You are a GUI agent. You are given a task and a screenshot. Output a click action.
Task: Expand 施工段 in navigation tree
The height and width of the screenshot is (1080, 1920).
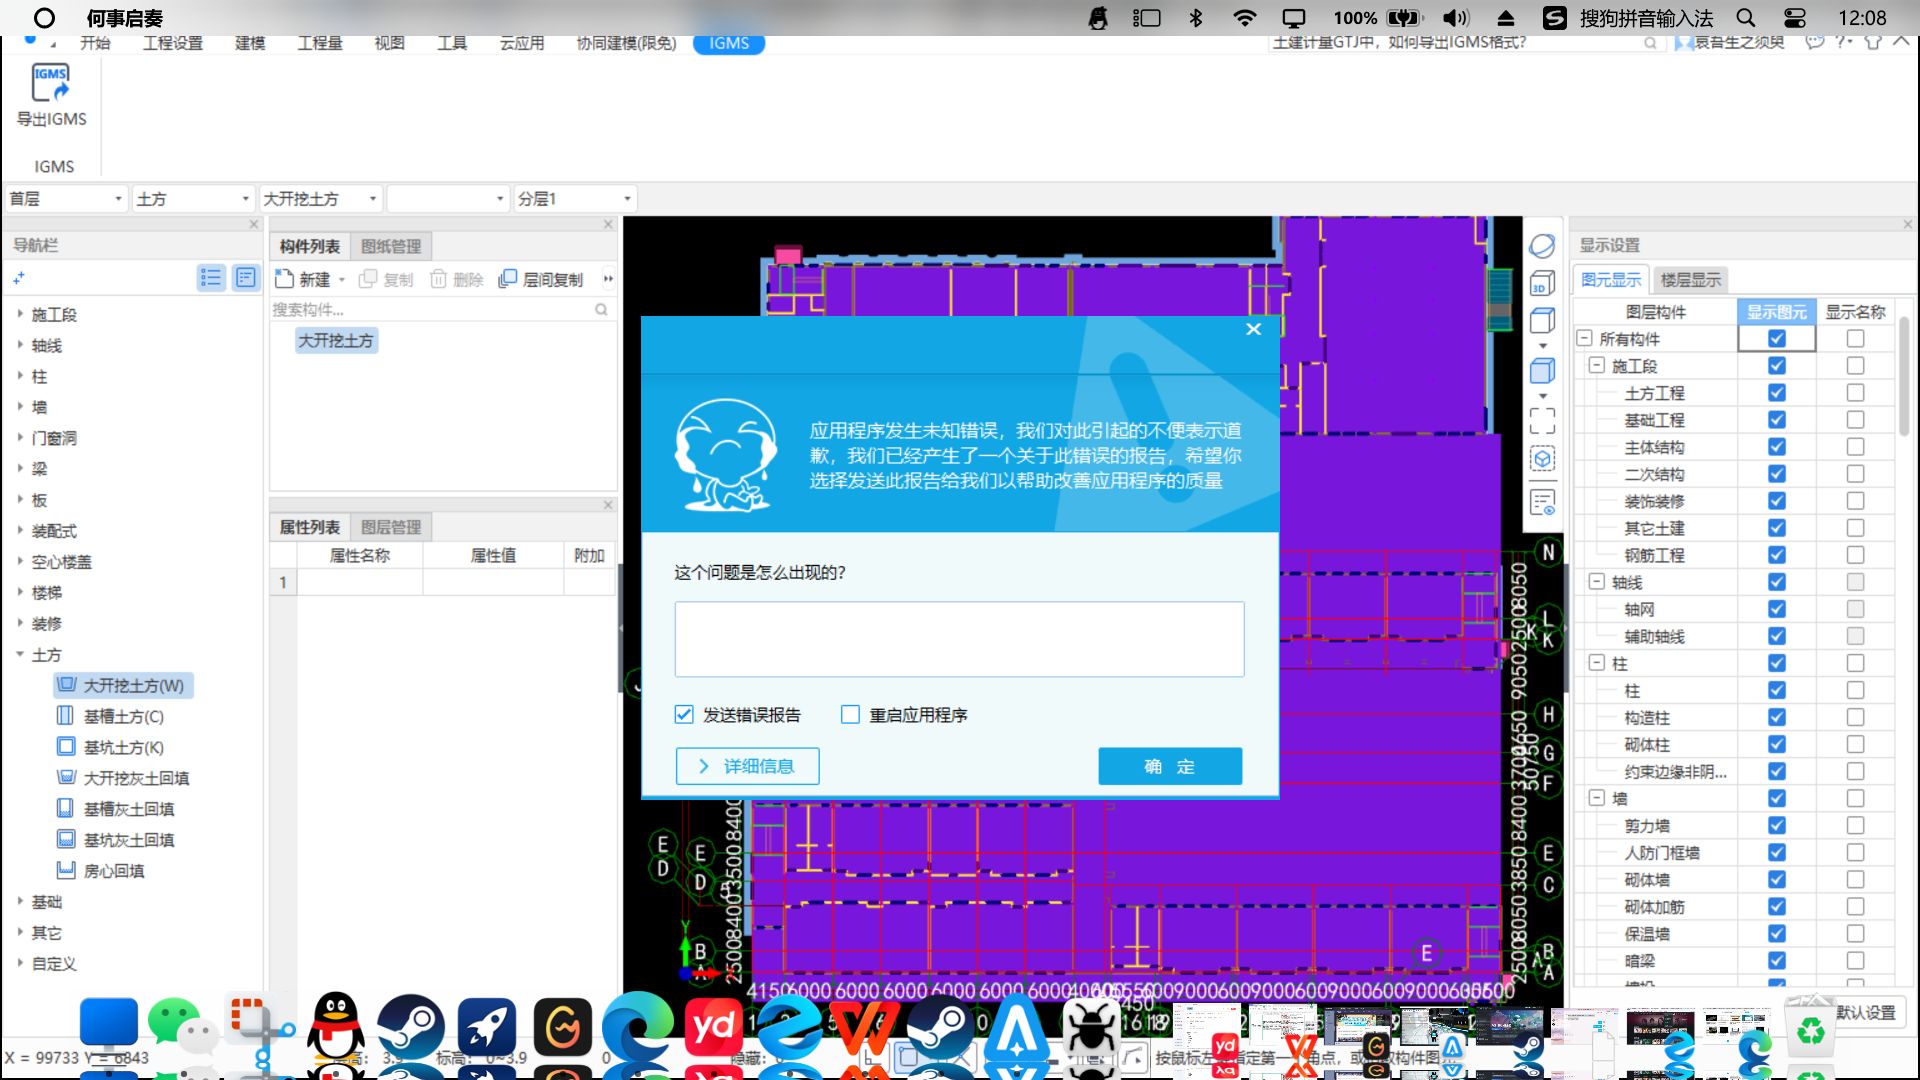pyautogui.click(x=20, y=314)
